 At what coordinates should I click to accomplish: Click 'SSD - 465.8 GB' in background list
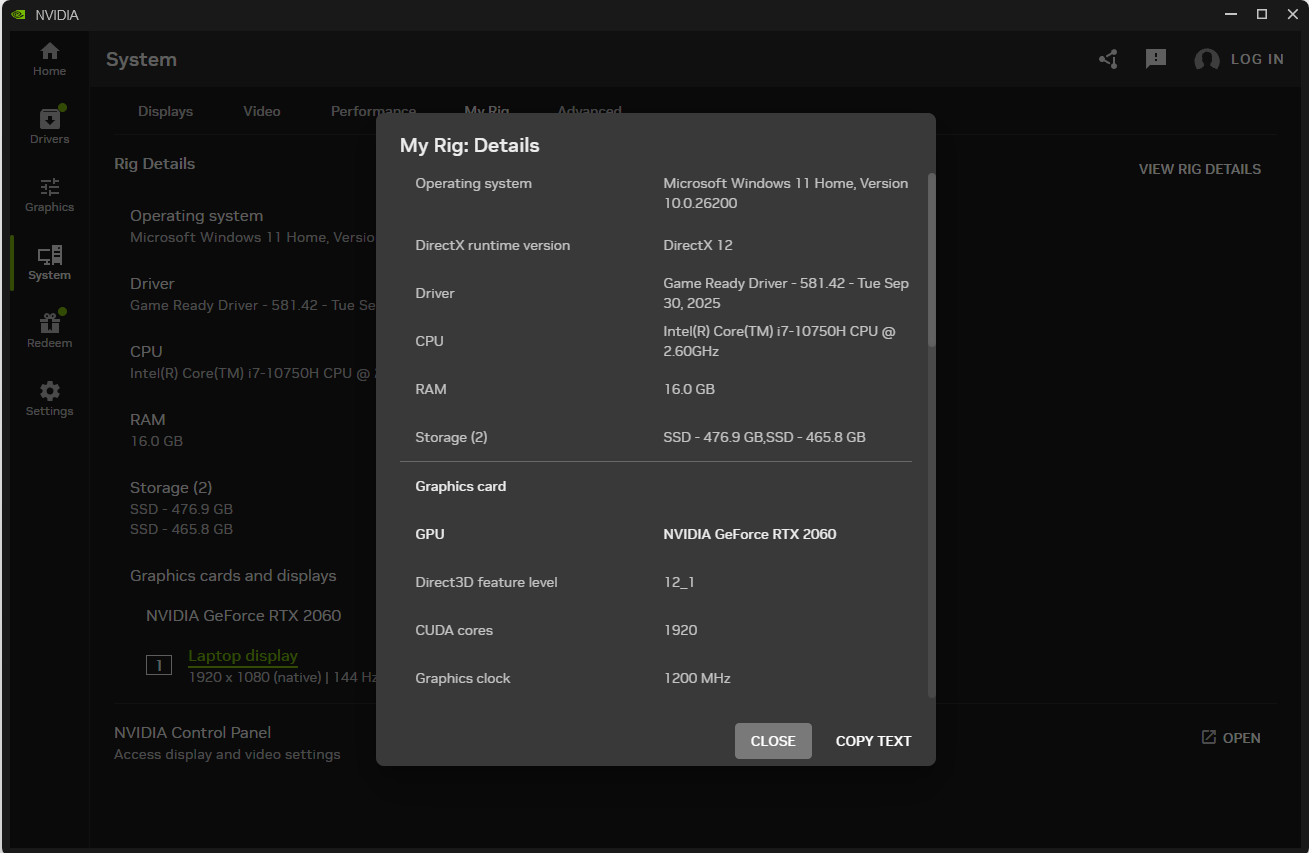pyautogui.click(x=181, y=529)
